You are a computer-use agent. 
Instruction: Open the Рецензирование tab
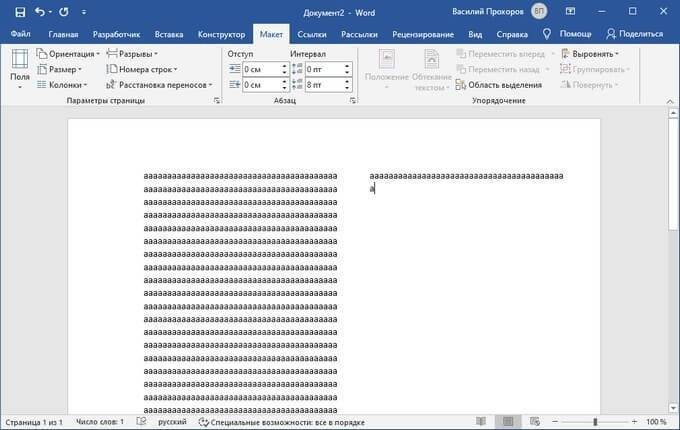point(423,34)
